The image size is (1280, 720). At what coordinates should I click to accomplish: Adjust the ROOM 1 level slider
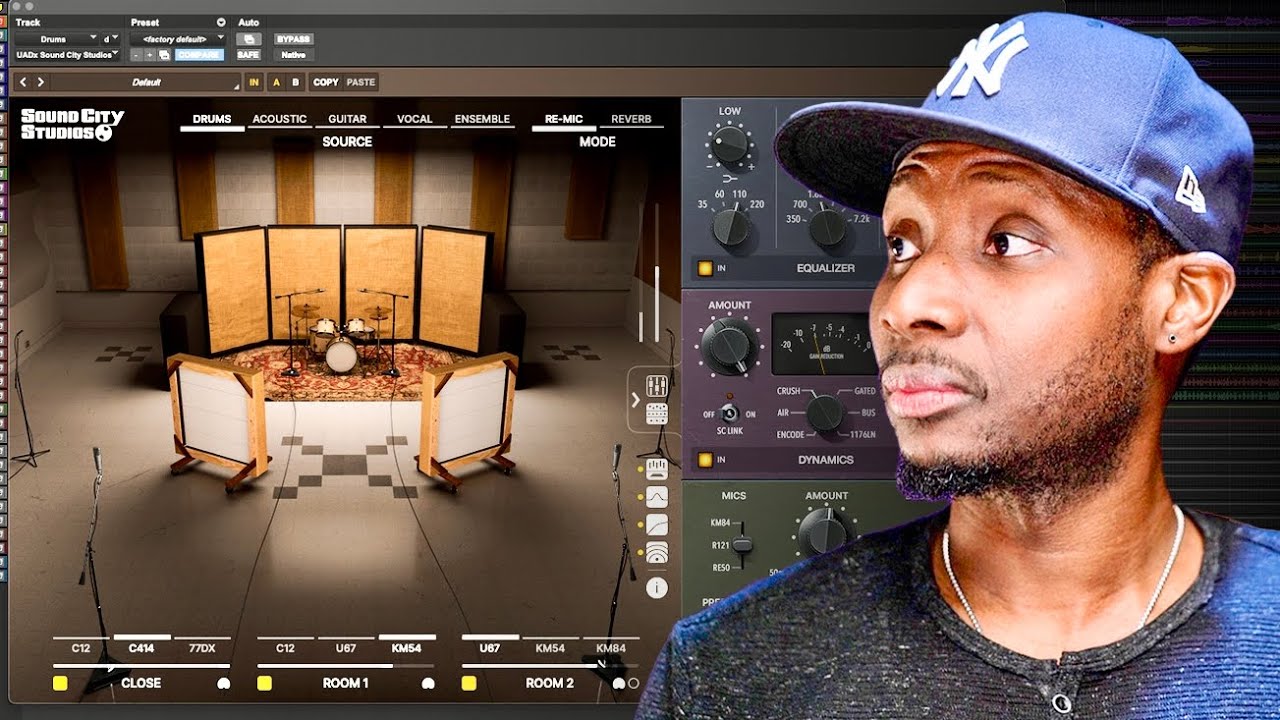[346, 666]
